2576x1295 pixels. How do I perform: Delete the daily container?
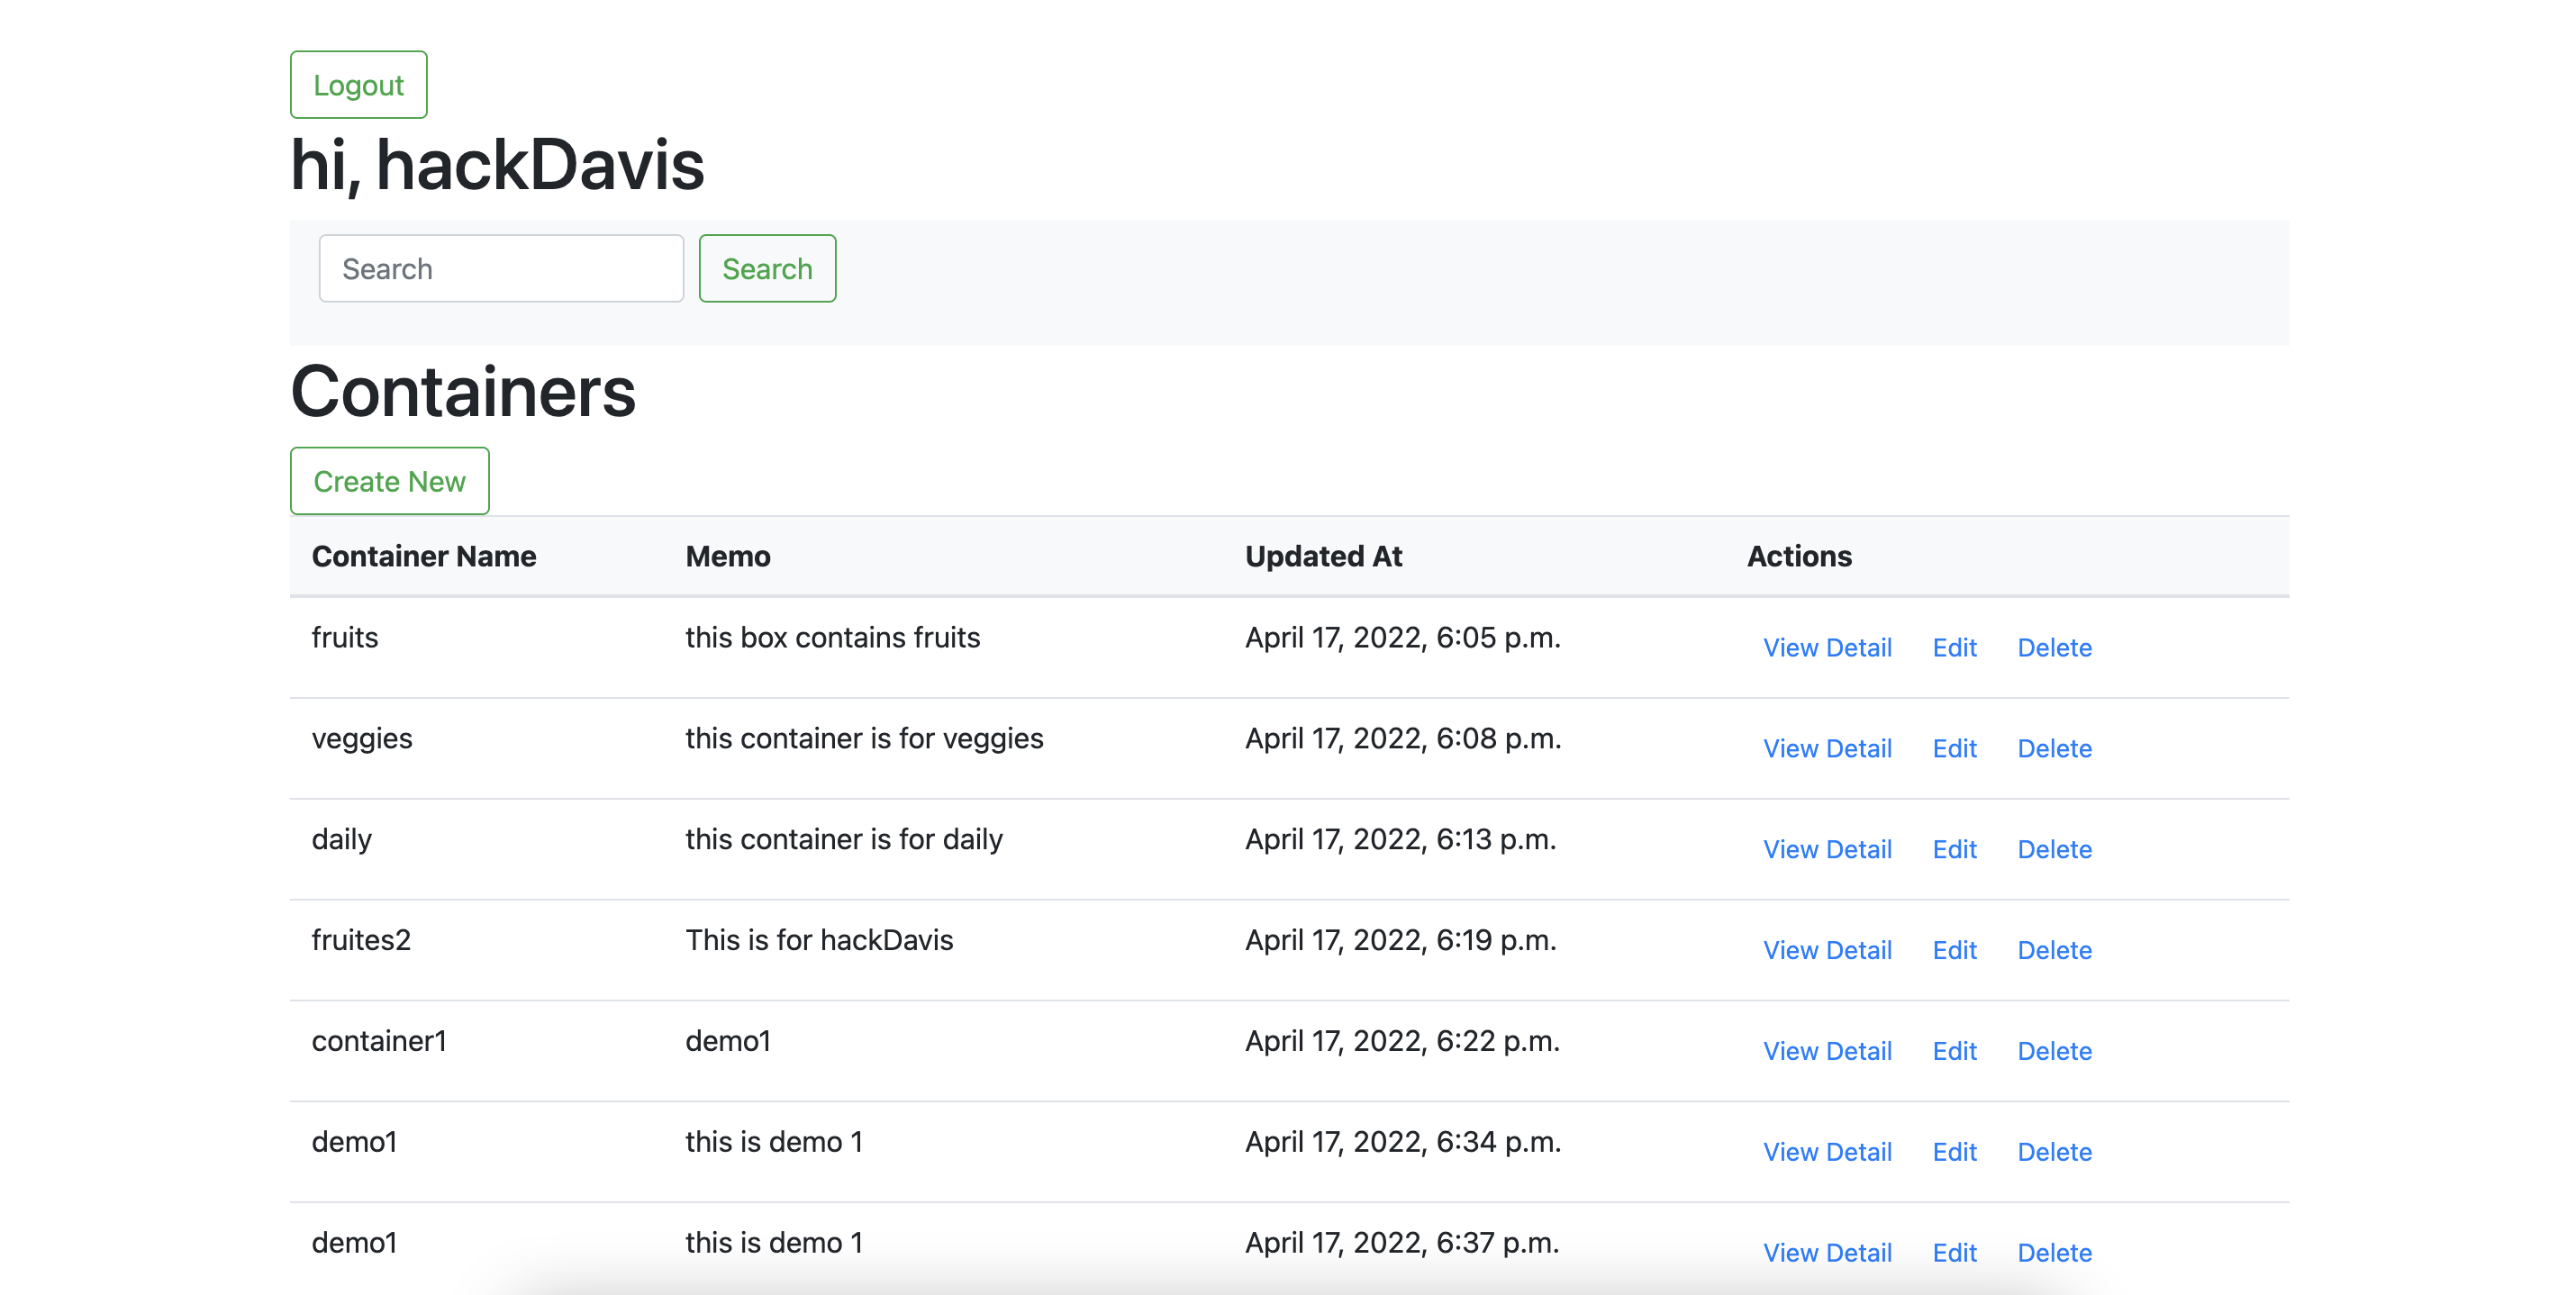(2053, 849)
